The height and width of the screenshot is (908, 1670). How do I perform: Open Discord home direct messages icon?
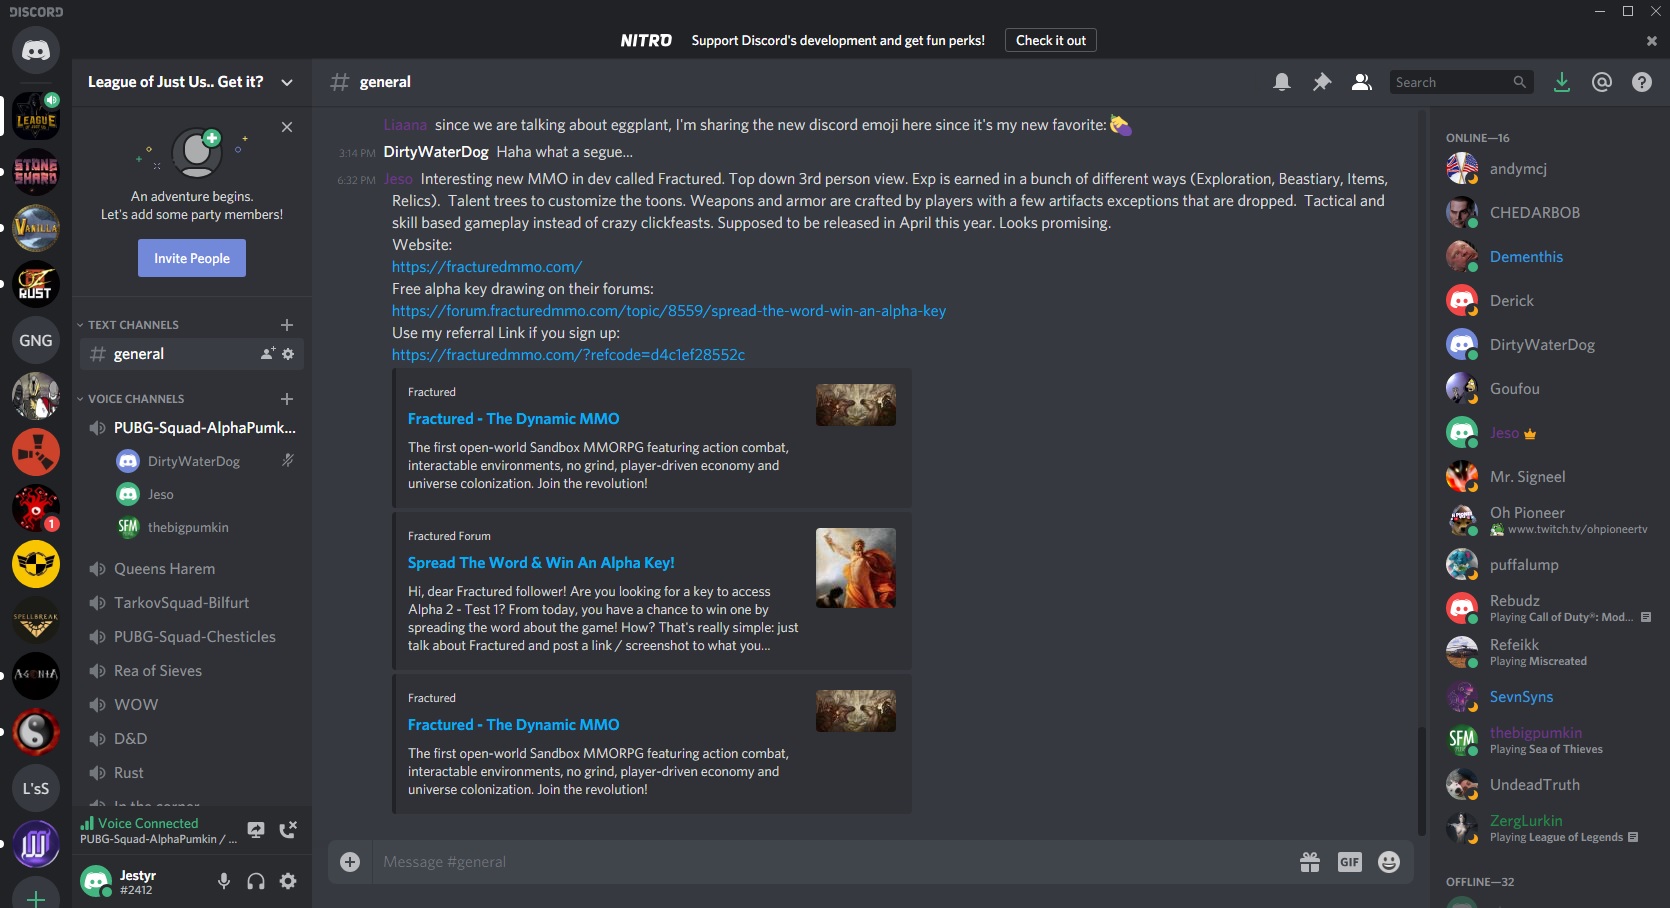[x=36, y=50]
